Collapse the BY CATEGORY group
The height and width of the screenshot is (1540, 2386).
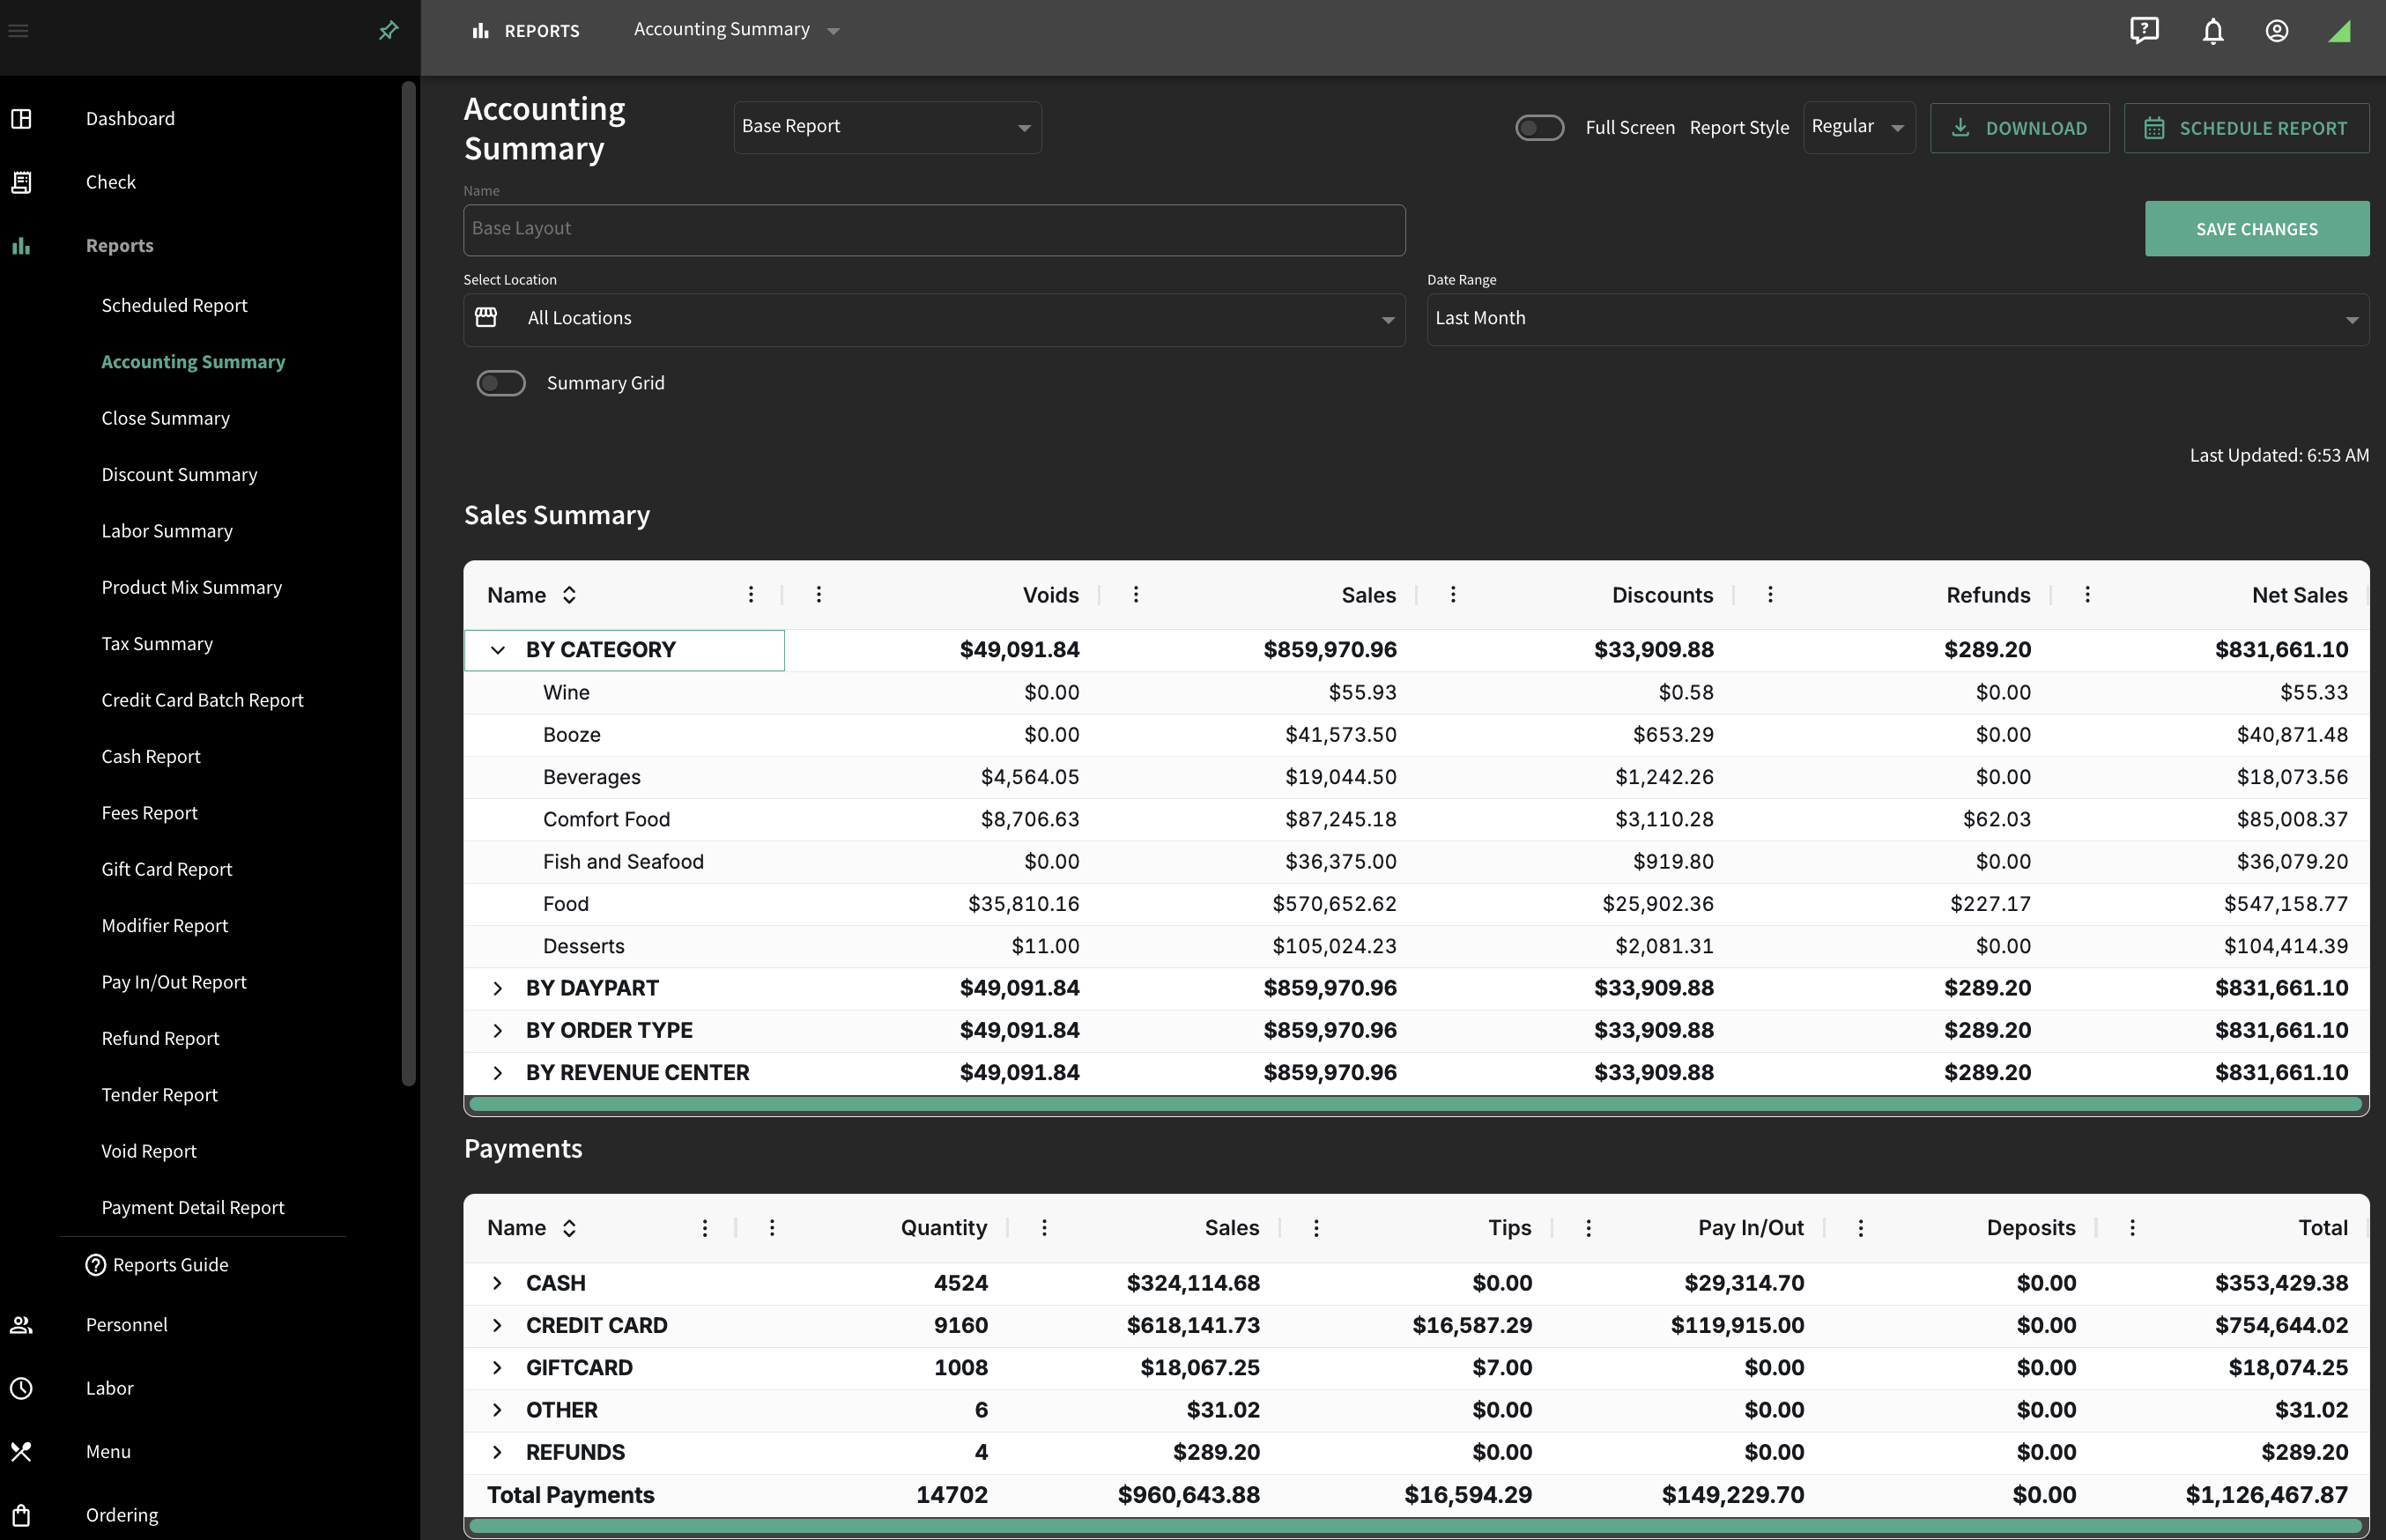[x=497, y=650]
